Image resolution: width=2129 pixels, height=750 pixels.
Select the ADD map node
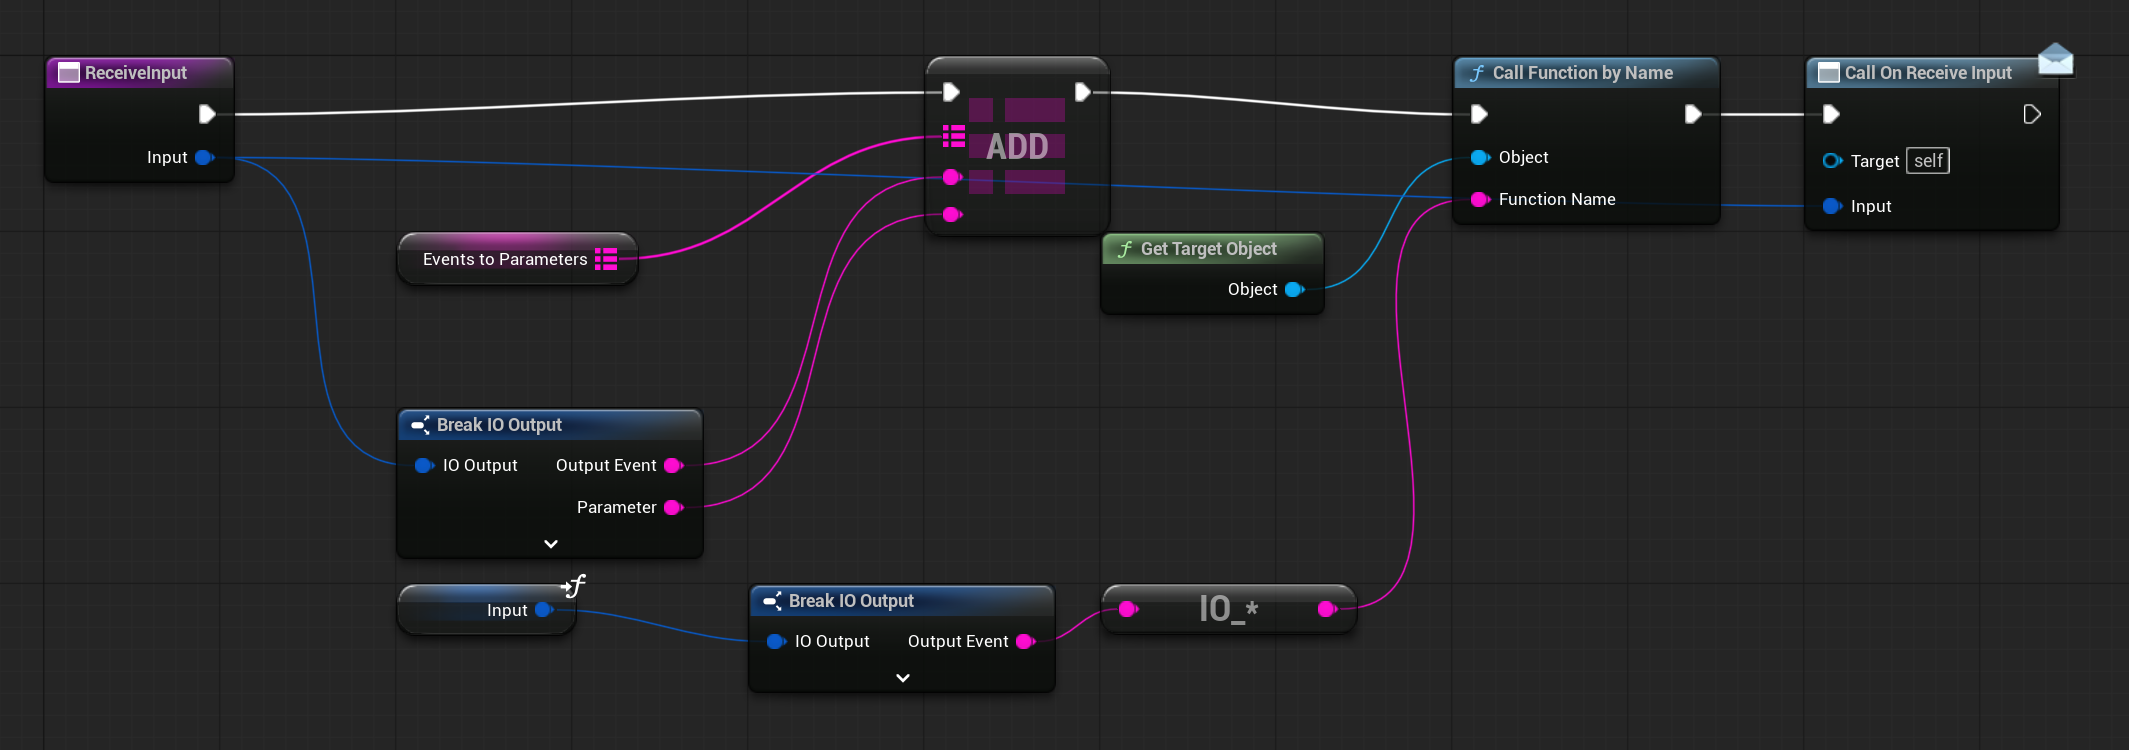pos(1017,147)
